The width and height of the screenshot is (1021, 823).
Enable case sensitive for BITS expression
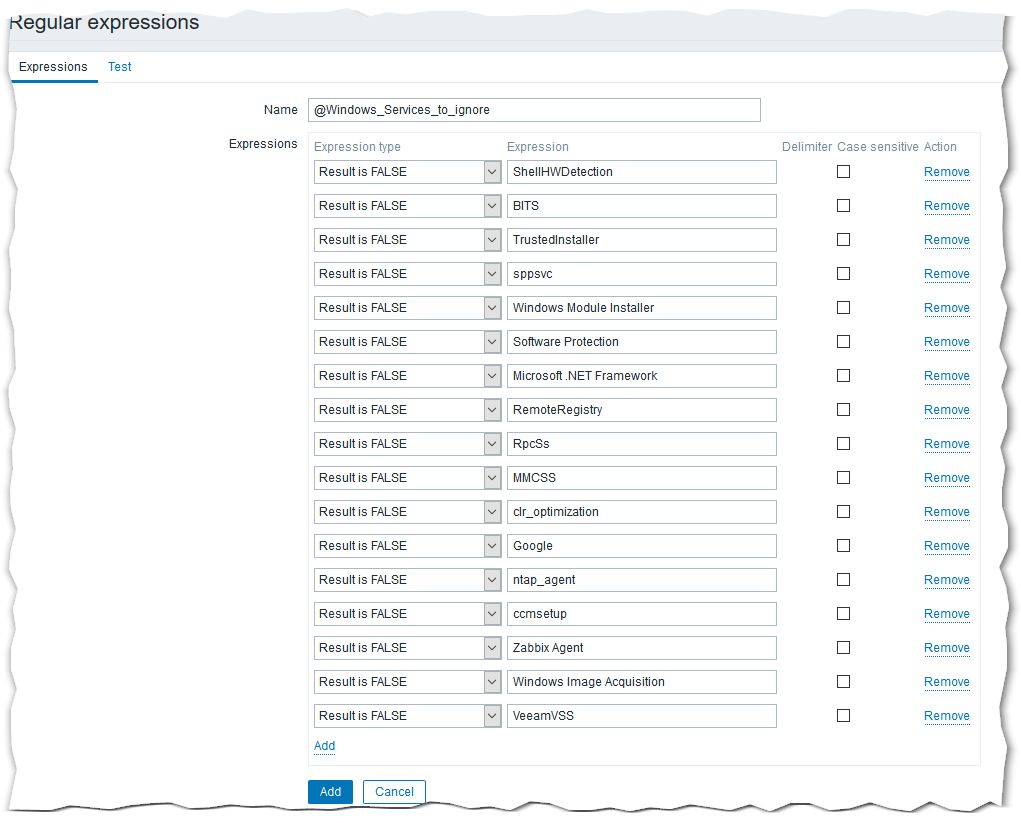pos(843,206)
